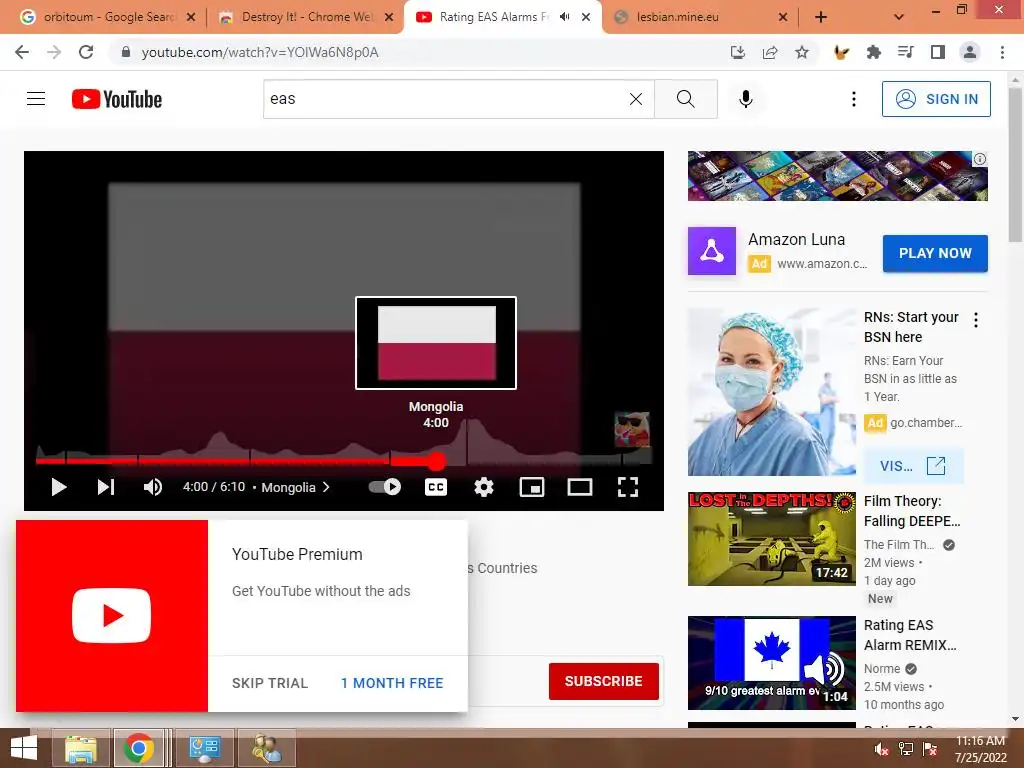
Task: Skip to next video
Action: point(106,487)
